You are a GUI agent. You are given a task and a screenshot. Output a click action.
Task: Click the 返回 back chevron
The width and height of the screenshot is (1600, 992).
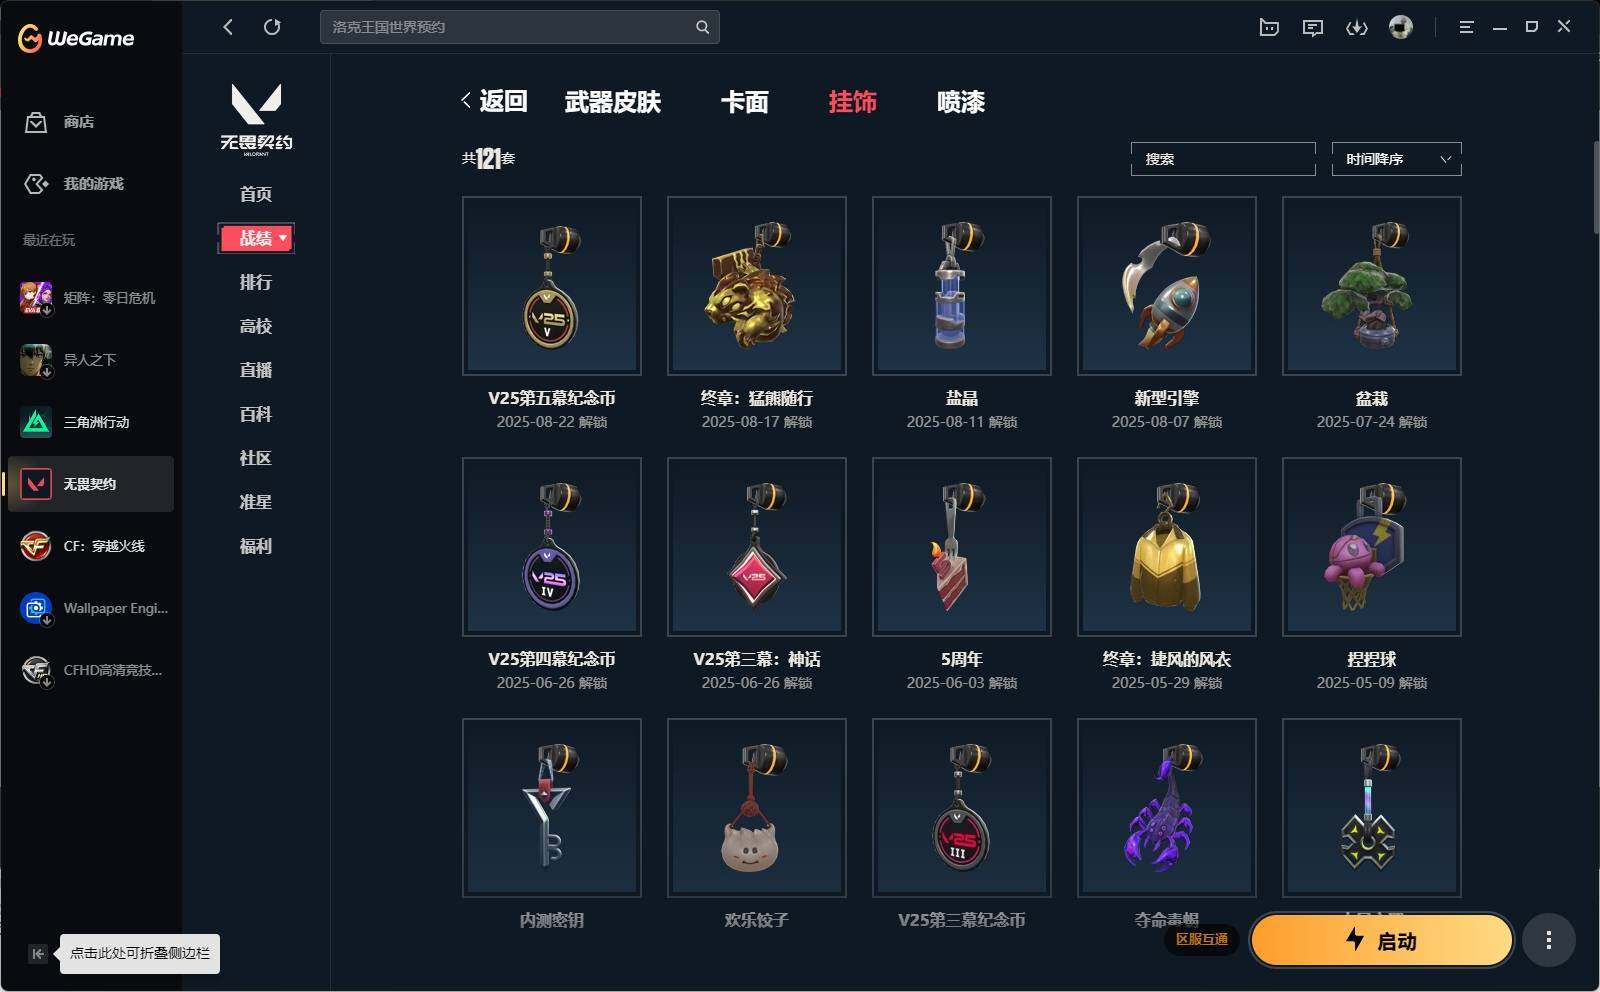tap(466, 100)
